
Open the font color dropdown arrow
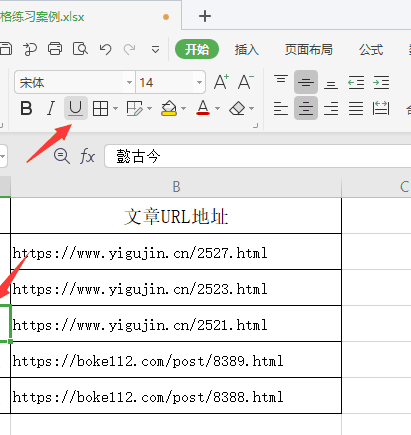pos(217,108)
